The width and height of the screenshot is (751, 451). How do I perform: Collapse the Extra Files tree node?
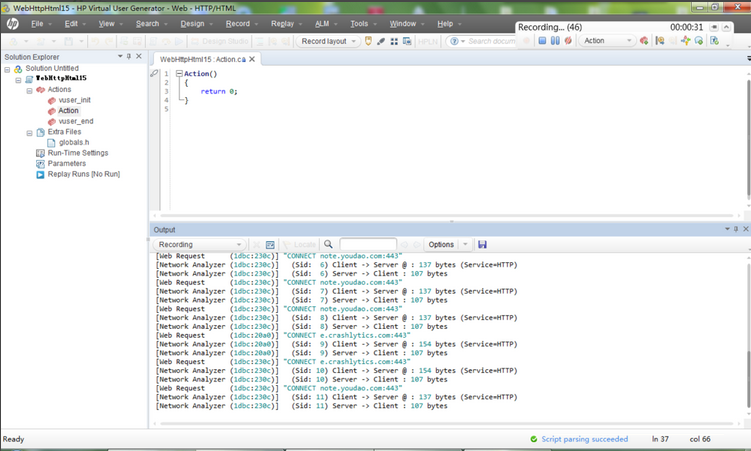click(30, 133)
